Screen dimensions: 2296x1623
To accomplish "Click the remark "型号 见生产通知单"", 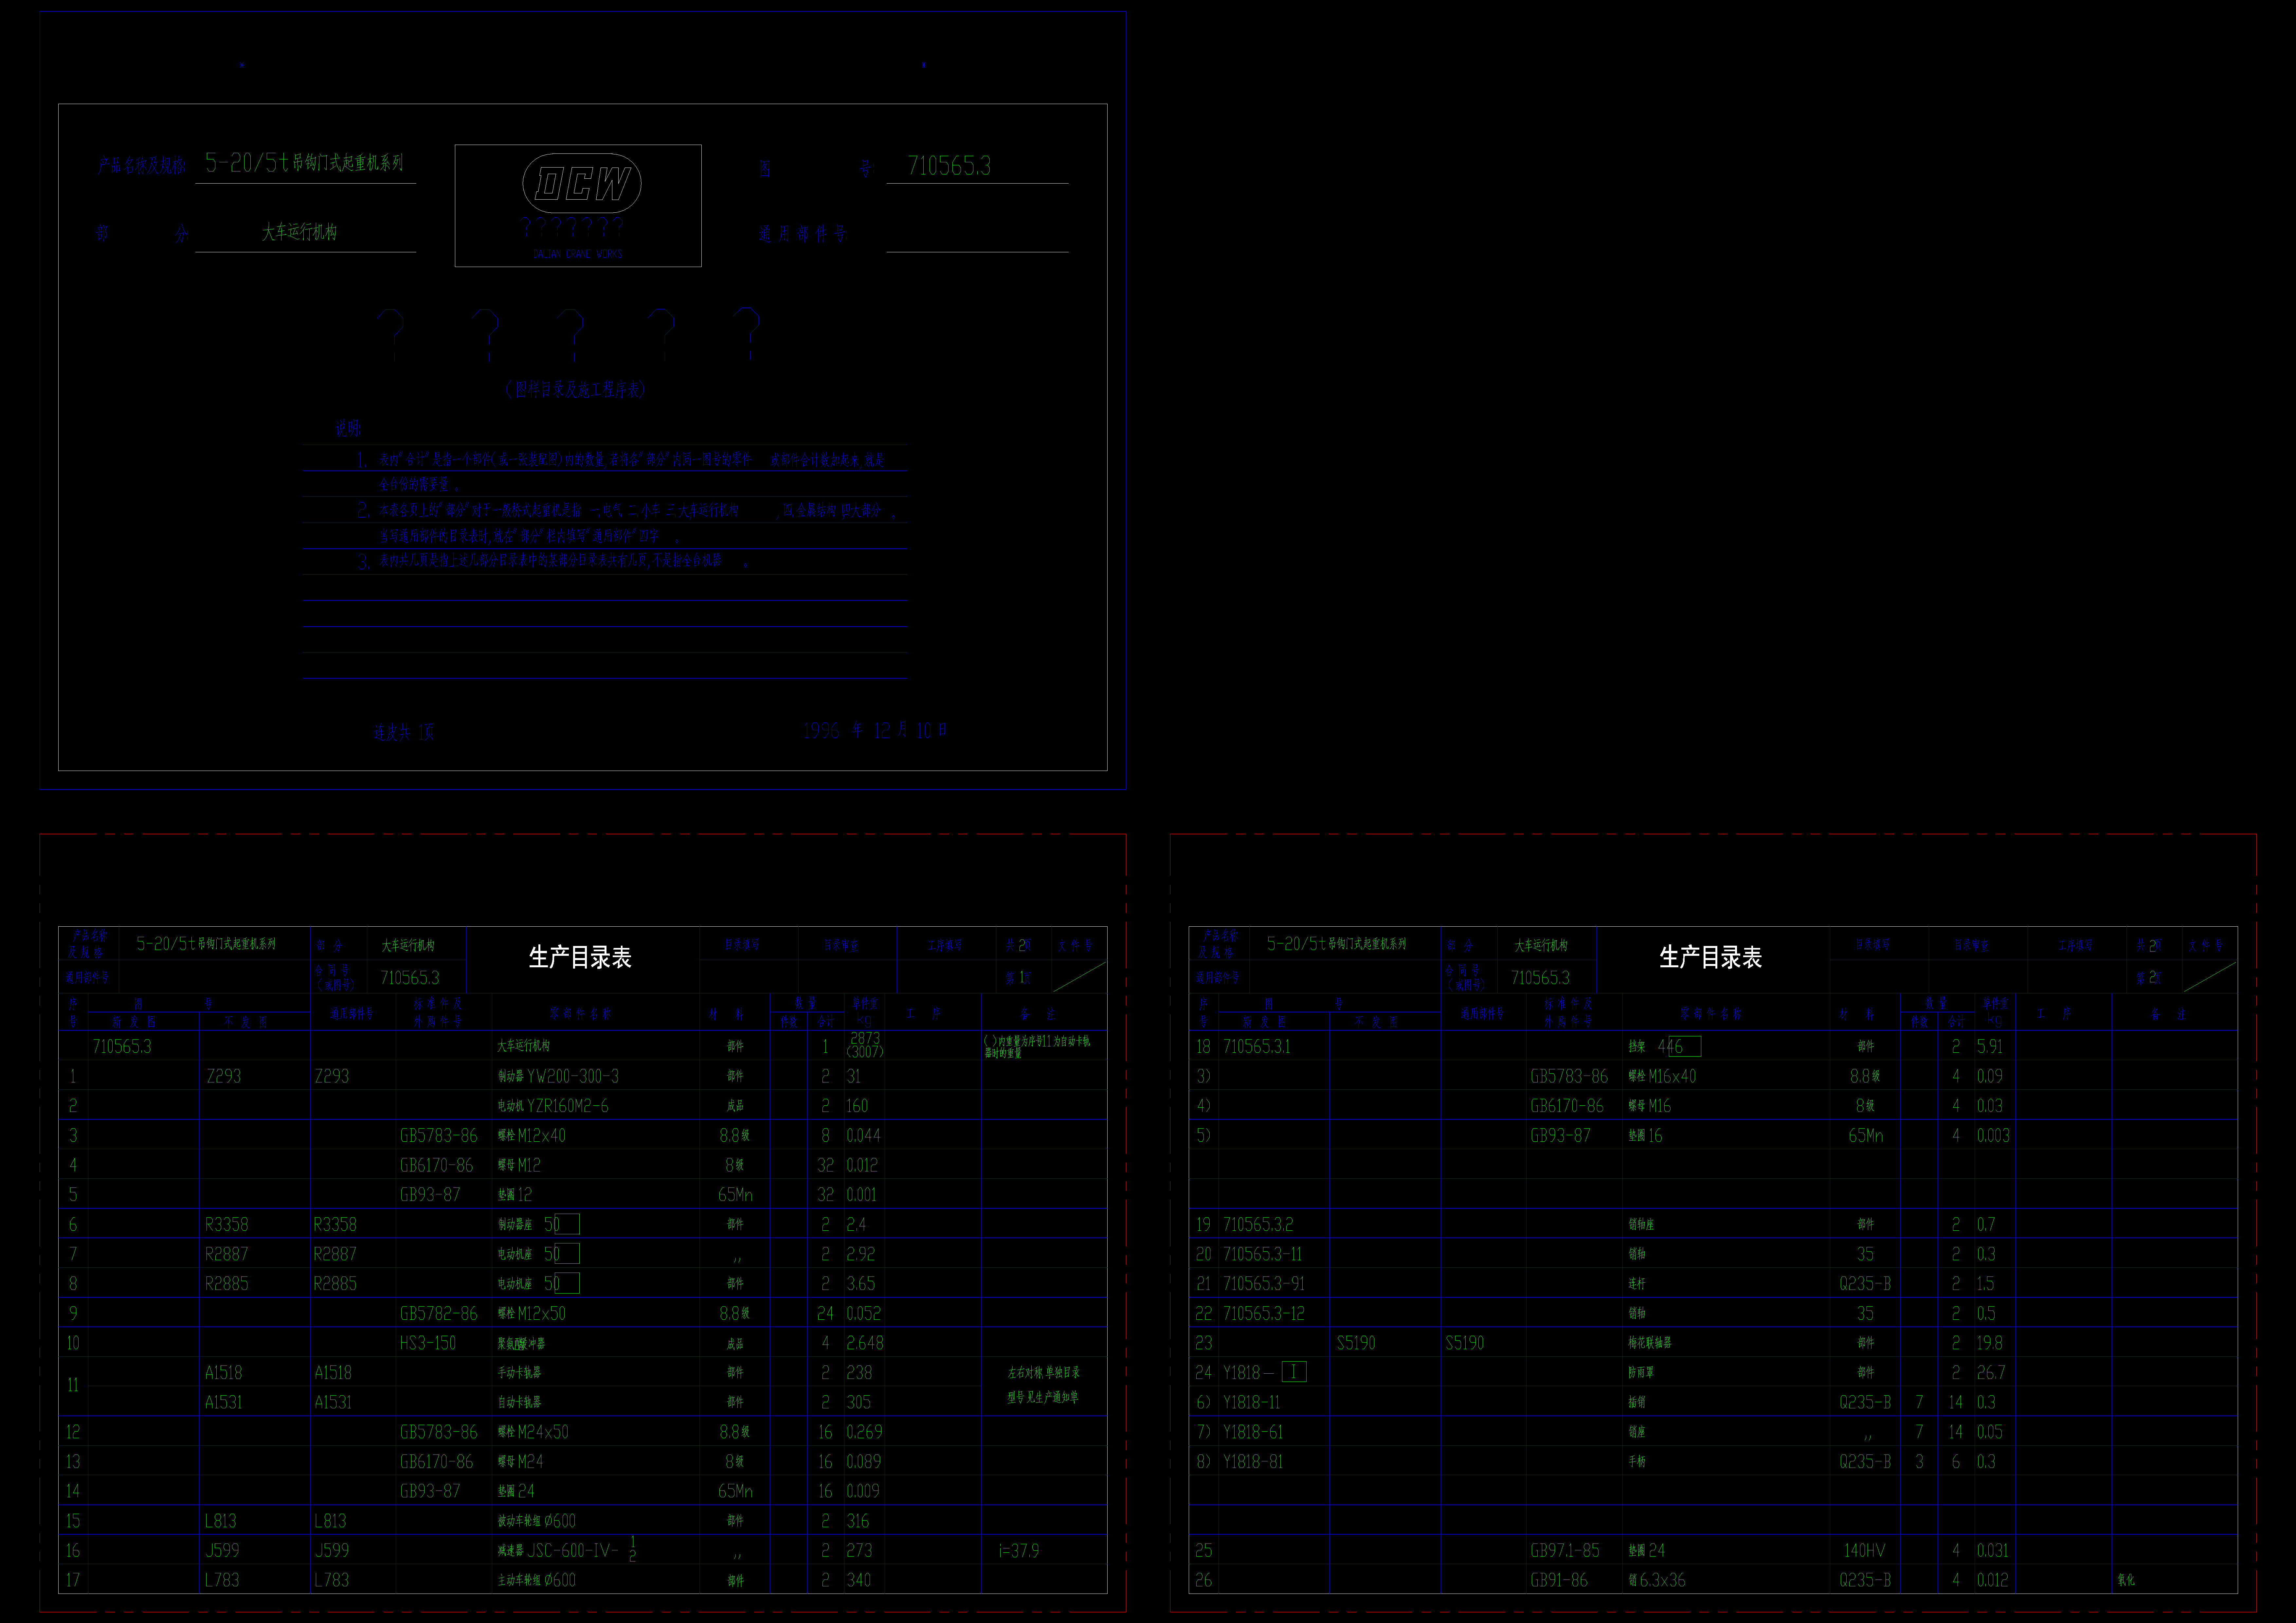I will (1043, 1398).
